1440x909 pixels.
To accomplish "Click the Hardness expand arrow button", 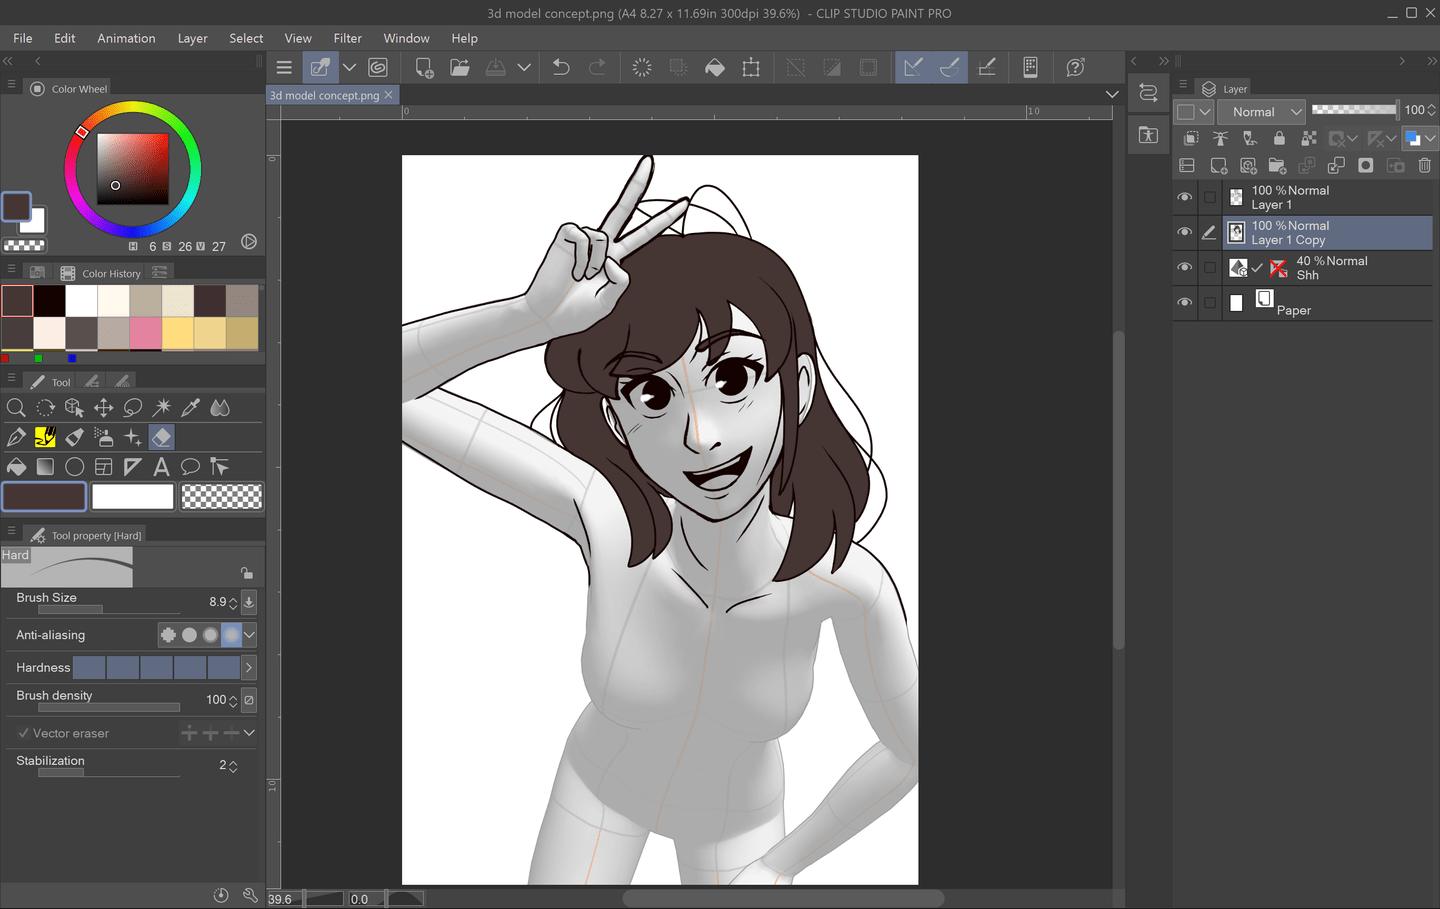I will (x=248, y=667).
